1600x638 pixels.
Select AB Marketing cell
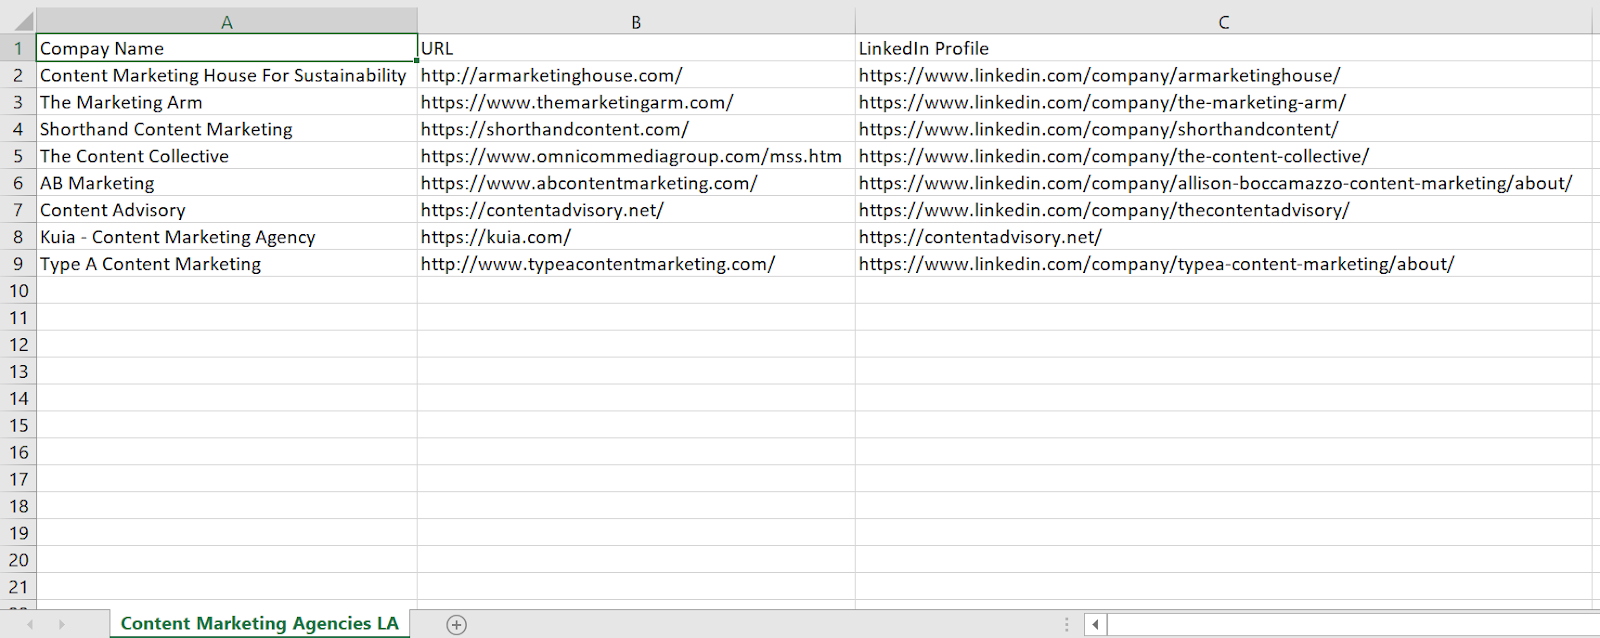(x=227, y=183)
